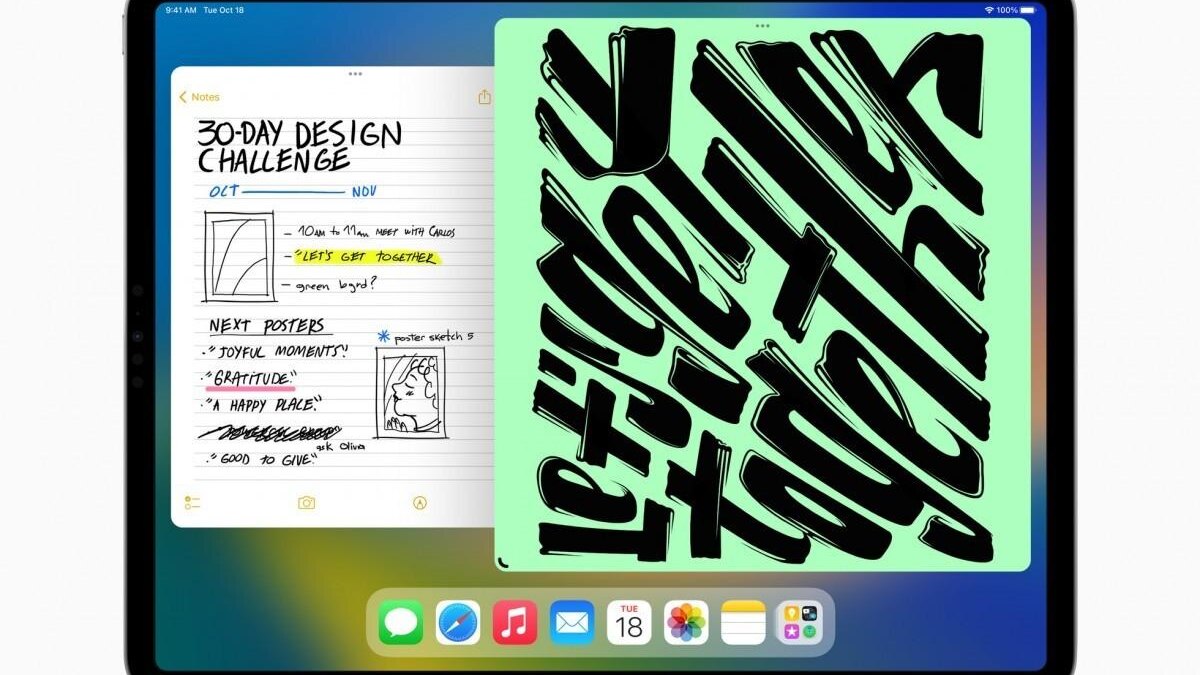Tap the Notes app icon in the dock
The width and height of the screenshot is (1200, 675).
point(743,623)
